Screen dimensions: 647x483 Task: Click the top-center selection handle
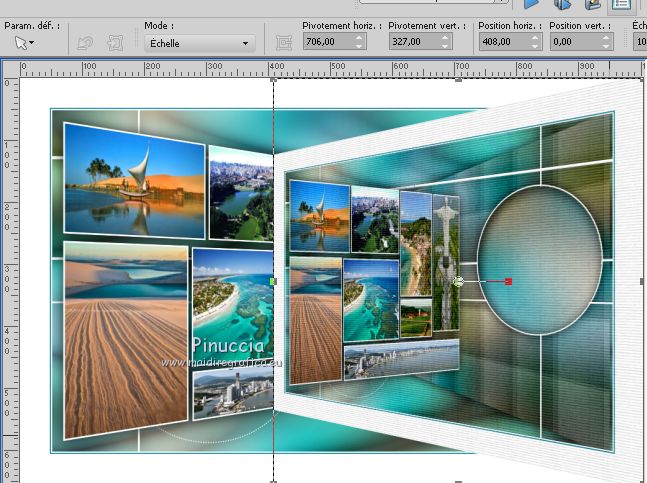458,80
